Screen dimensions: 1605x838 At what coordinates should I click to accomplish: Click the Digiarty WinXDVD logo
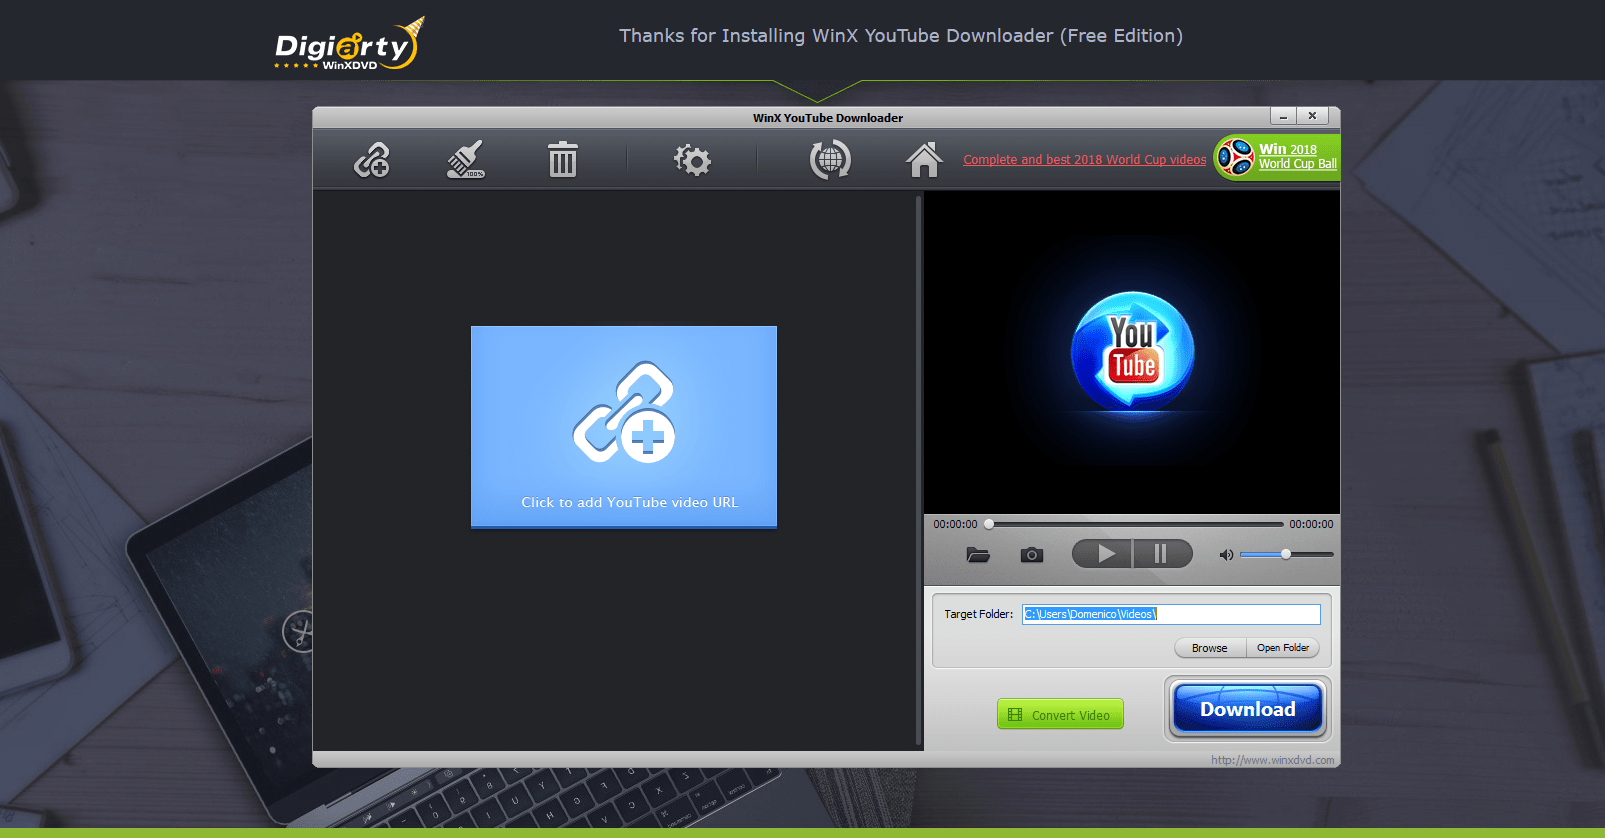point(349,44)
